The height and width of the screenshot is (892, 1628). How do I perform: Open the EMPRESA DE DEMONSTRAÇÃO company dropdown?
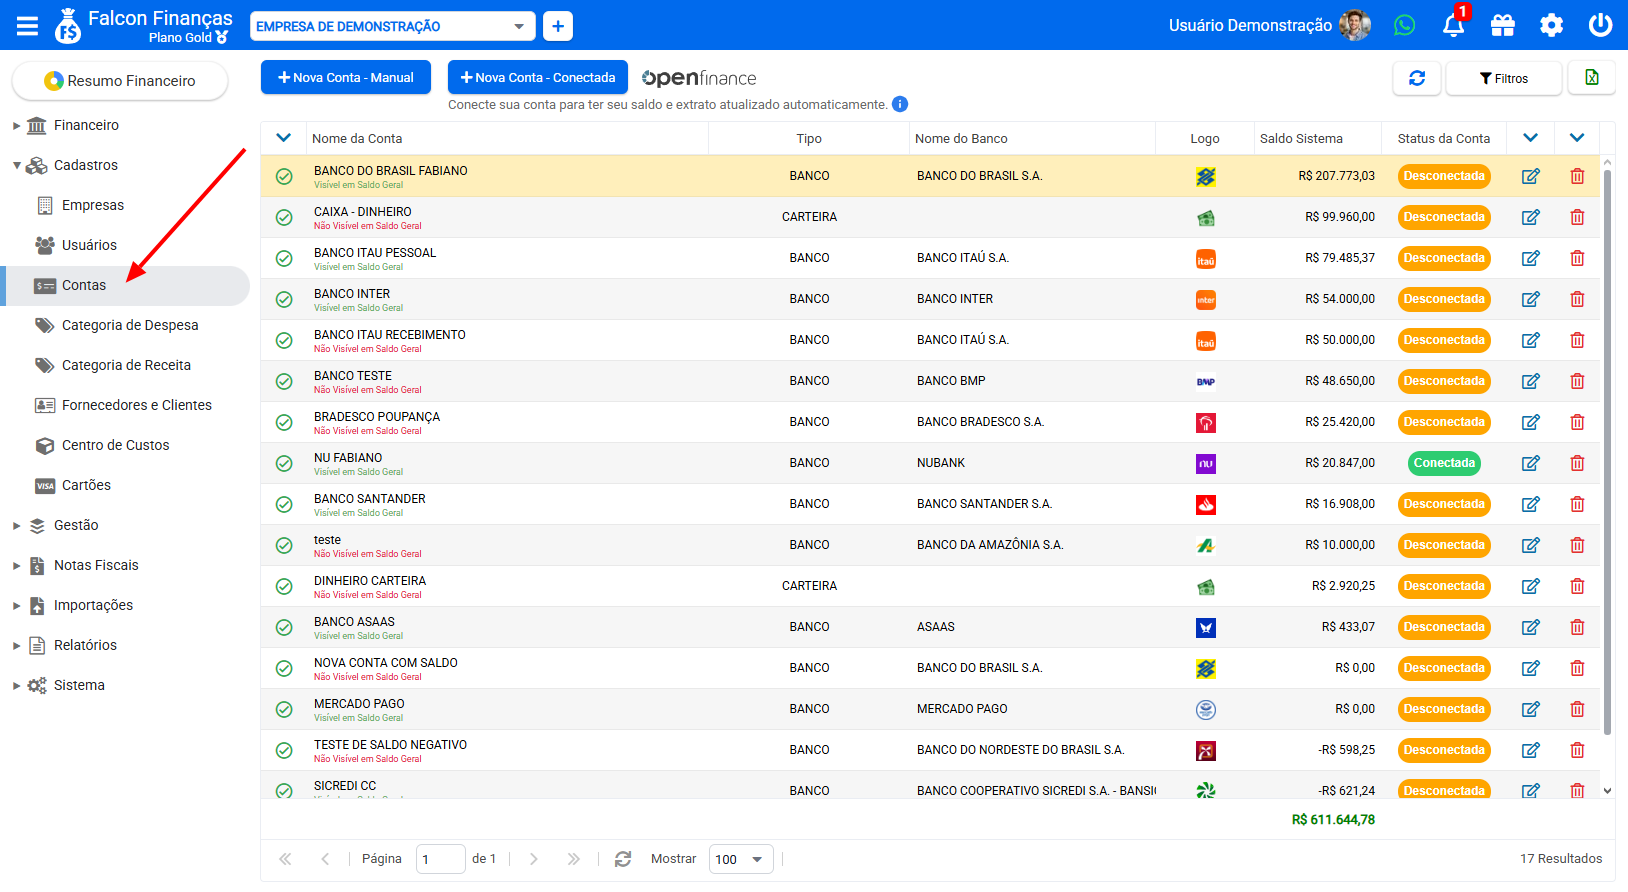392,26
